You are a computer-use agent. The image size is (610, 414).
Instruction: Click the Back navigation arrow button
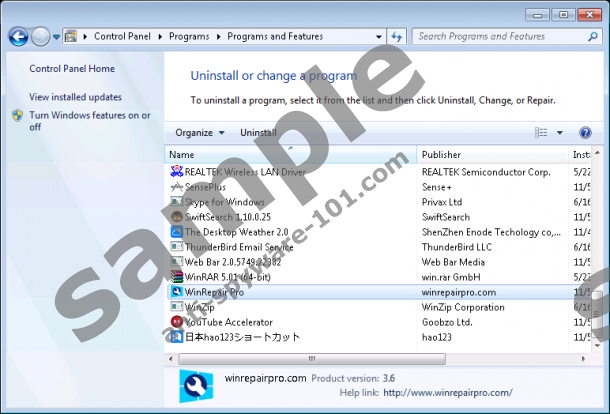[18, 37]
